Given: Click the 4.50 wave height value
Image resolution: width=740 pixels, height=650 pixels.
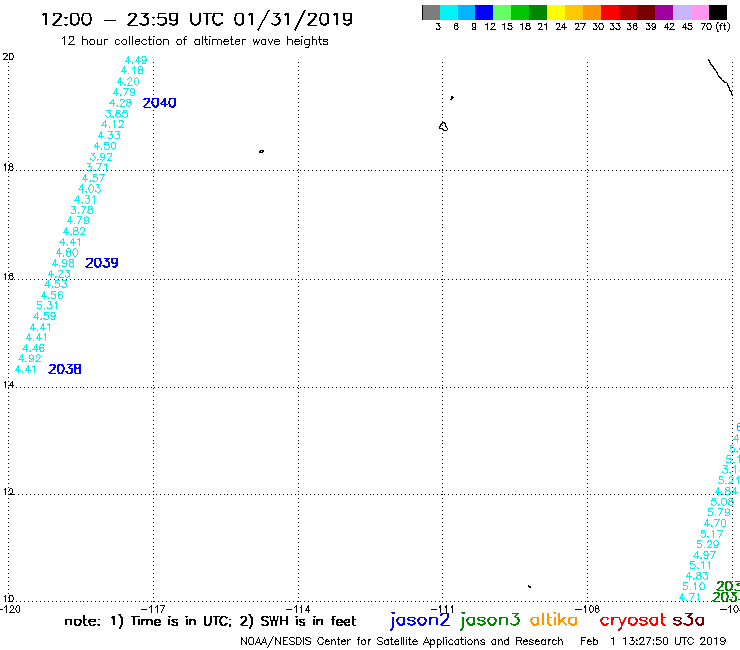Looking at the screenshot, I should tap(105, 146).
